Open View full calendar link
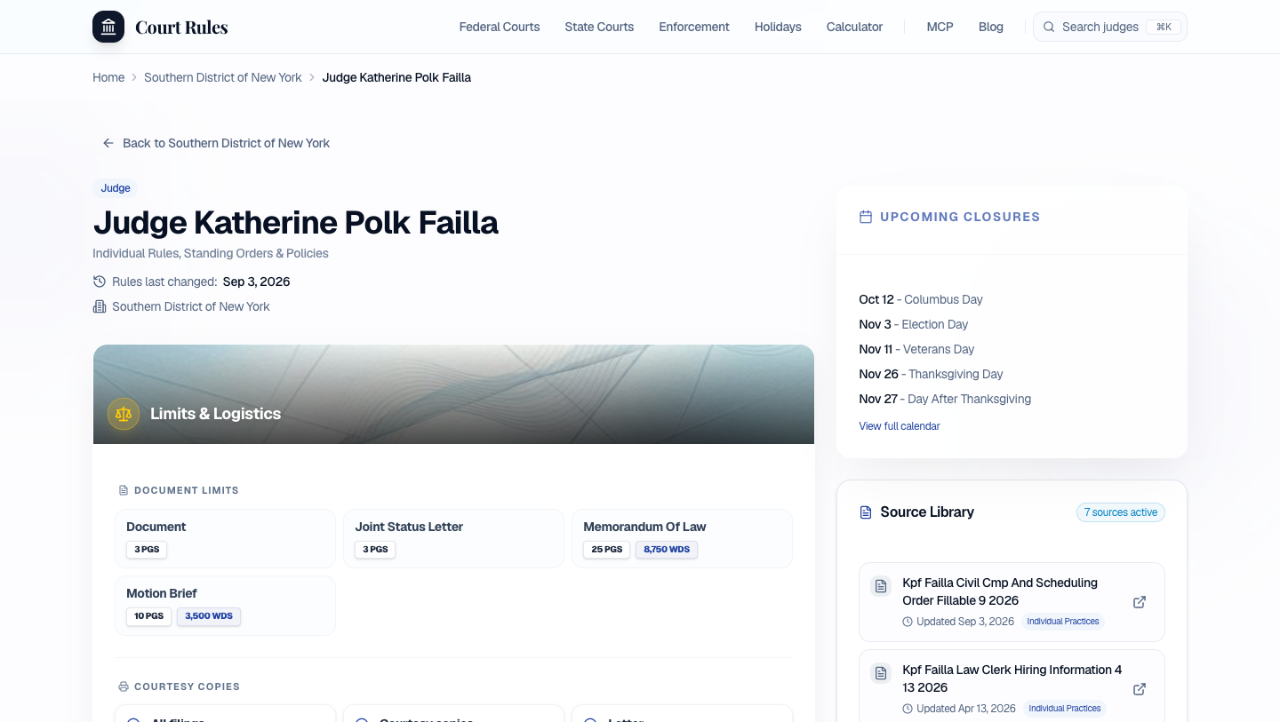This screenshot has height=722, width=1280. 899,426
